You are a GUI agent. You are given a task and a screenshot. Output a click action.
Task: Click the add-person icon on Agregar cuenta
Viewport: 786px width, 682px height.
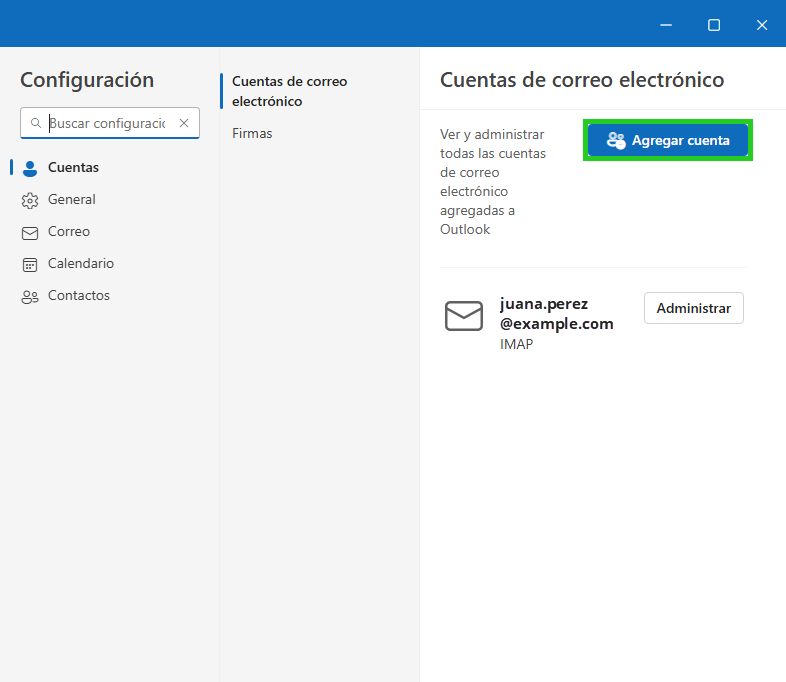coord(616,141)
